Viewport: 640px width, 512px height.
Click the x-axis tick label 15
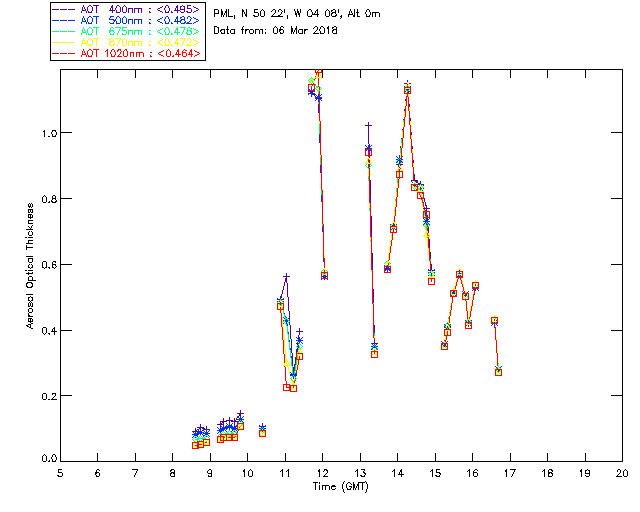click(x=435, y=473)
